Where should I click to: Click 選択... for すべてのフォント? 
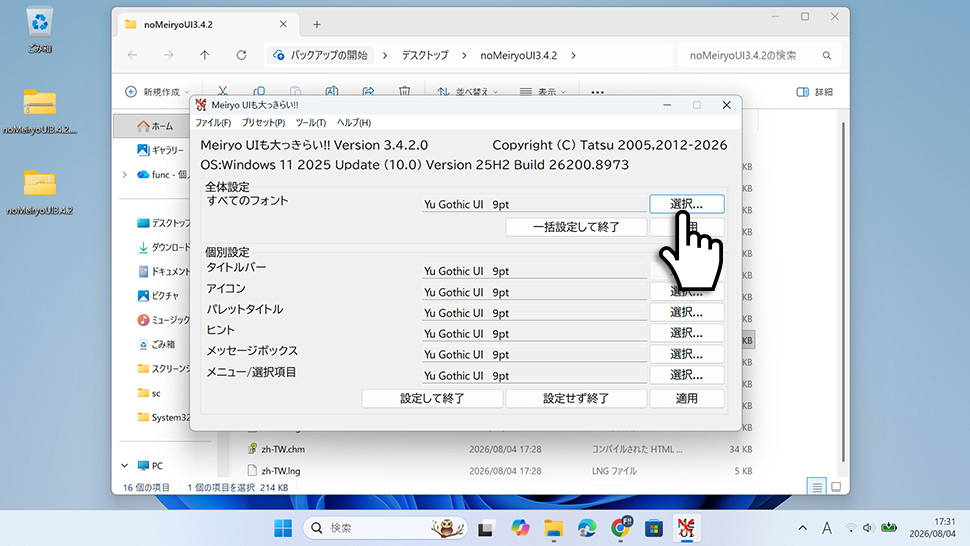pyautogui.click(x=687, y=204)
